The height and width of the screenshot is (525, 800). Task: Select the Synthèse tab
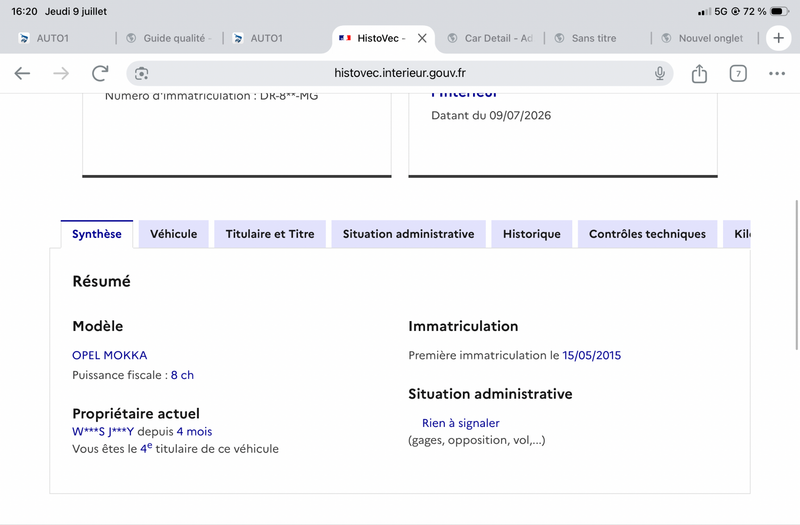97,234
